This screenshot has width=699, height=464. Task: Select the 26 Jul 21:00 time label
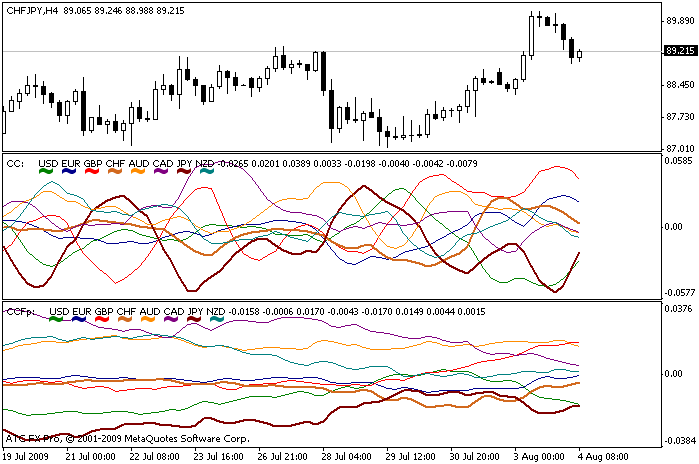point(283,457)
